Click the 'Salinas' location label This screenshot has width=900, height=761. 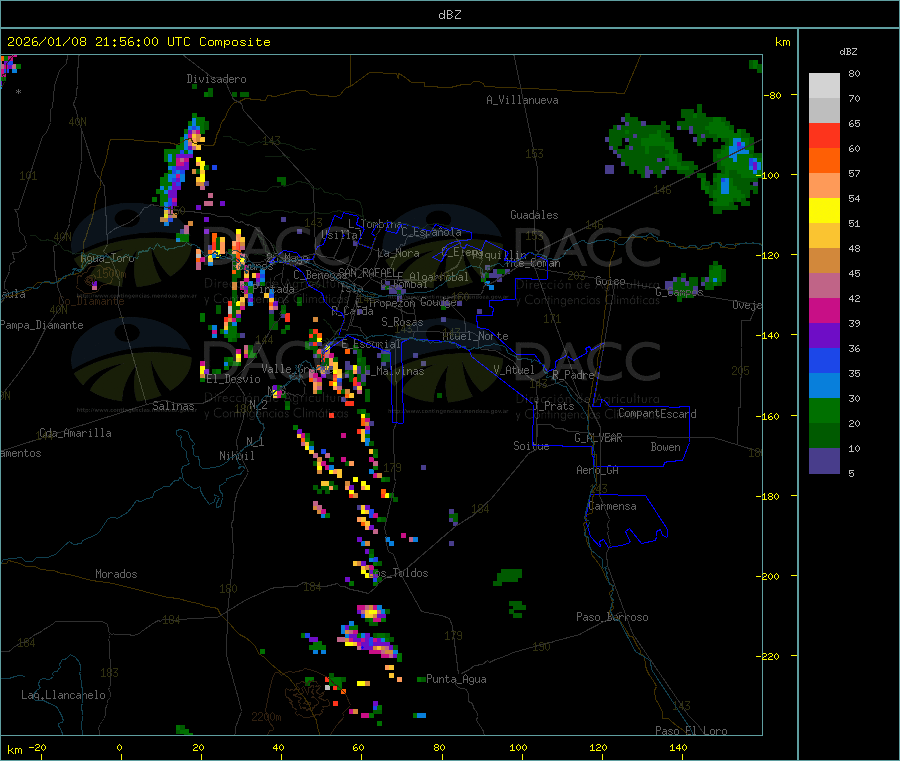173,406
